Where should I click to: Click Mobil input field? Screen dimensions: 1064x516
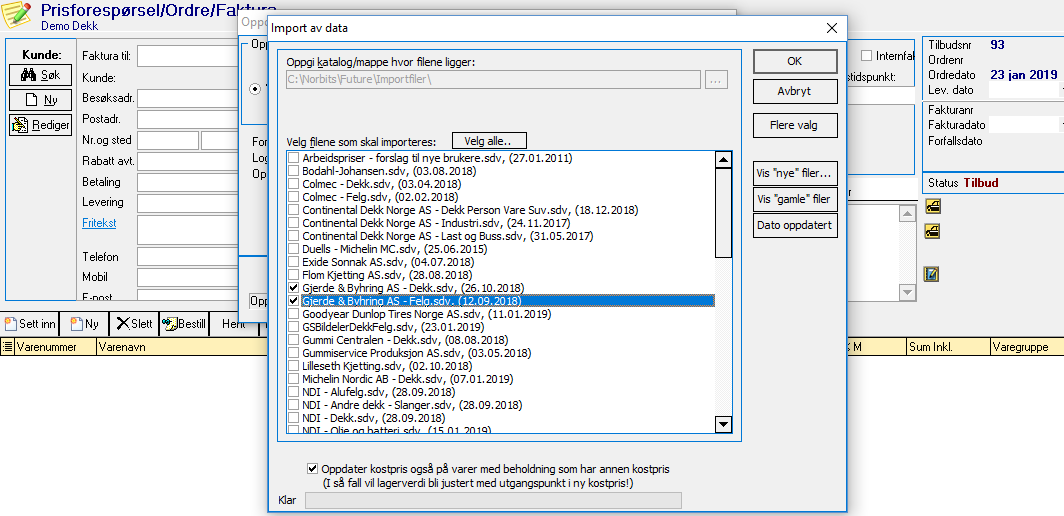[187, 277]
